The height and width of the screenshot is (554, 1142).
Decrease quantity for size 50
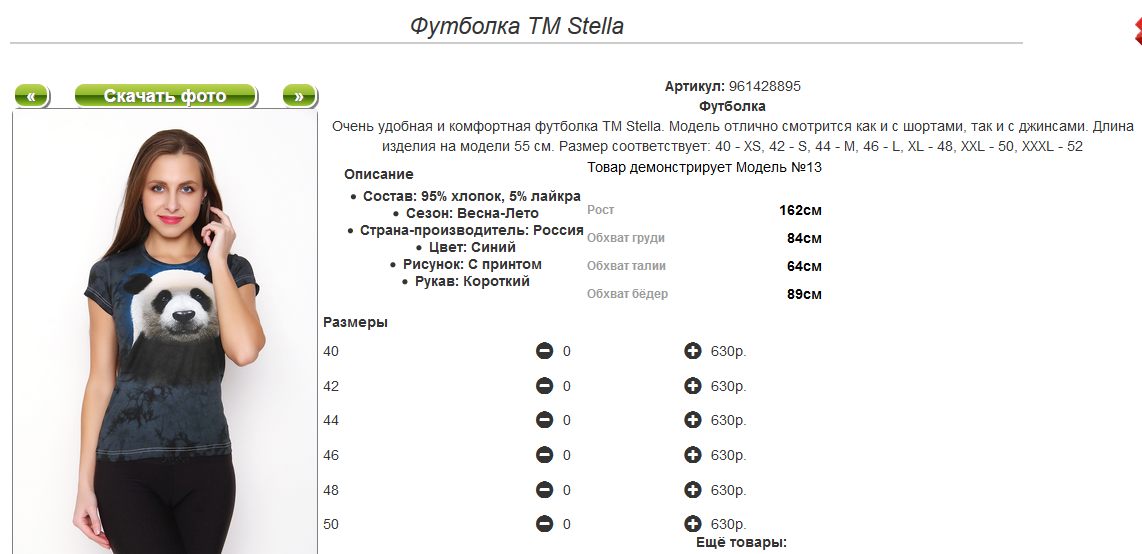(x=544, y=524)
